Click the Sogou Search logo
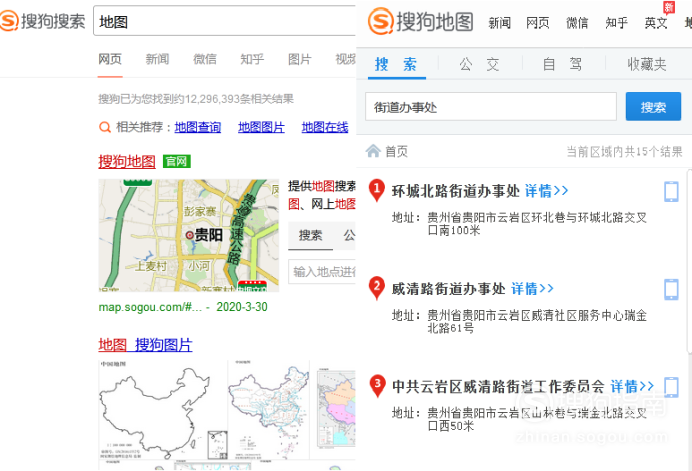 [x=43, y=21]
